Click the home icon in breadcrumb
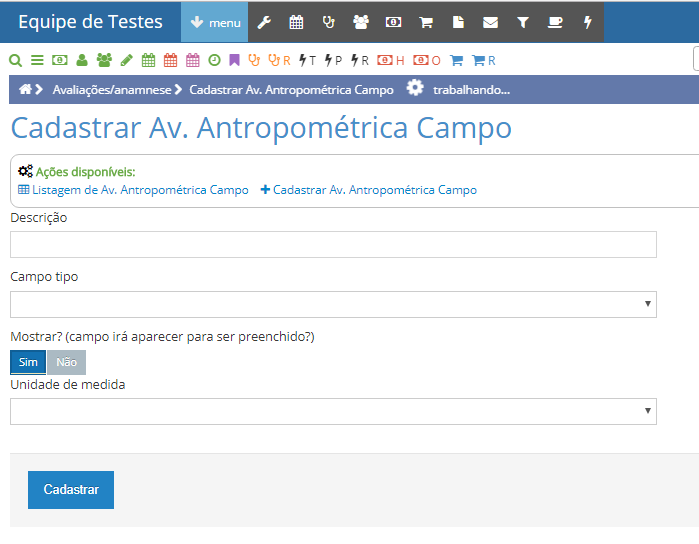Image resolution: width=699 pixels, height=544 pixels. [x=25, y=89]
